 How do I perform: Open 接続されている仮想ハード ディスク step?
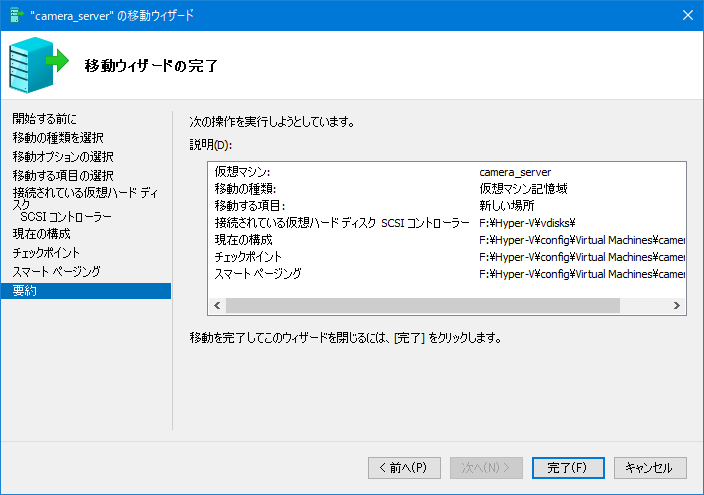(85, 198)
